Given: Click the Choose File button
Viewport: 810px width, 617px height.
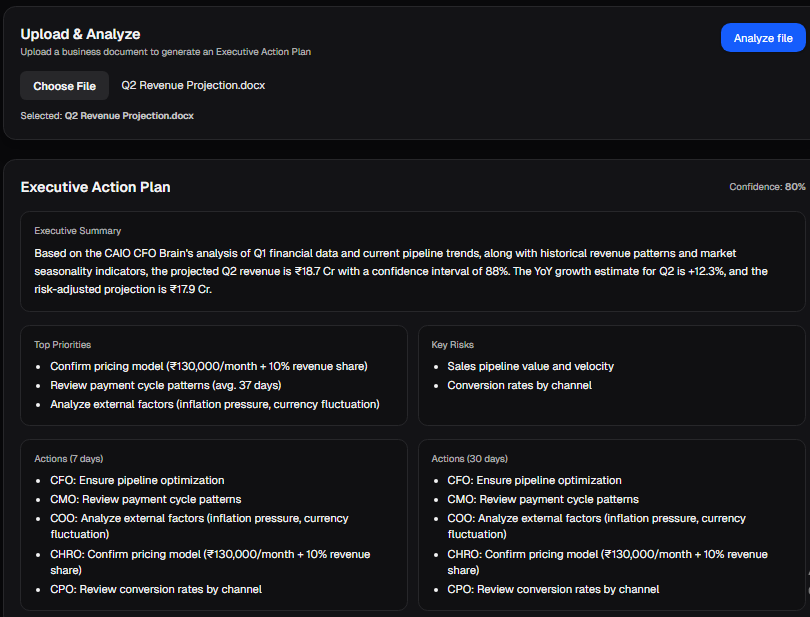Looking at the screenshot, I should click(64, 86).
